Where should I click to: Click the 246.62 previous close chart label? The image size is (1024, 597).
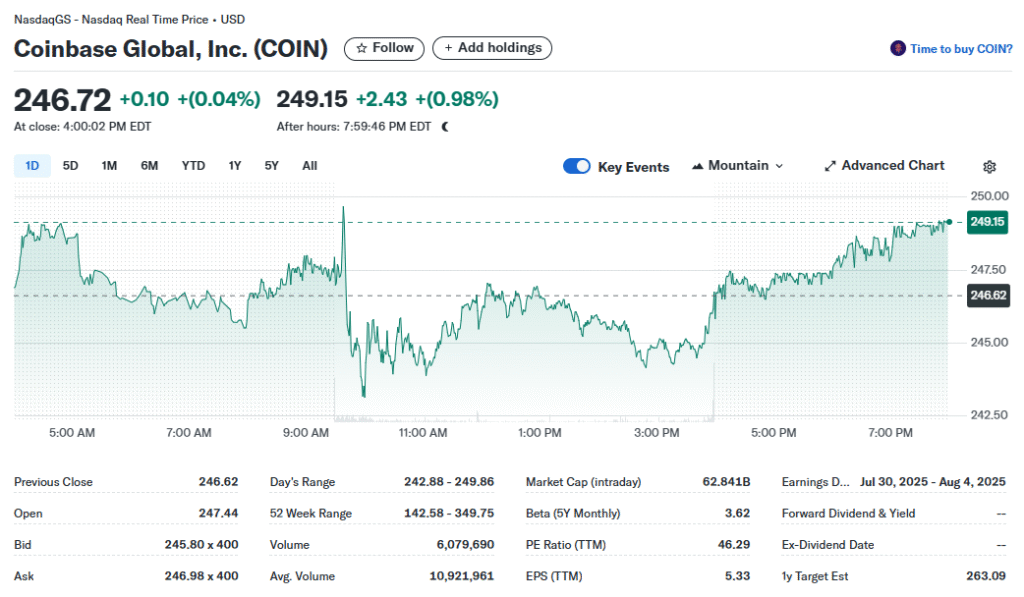[987, 295]
